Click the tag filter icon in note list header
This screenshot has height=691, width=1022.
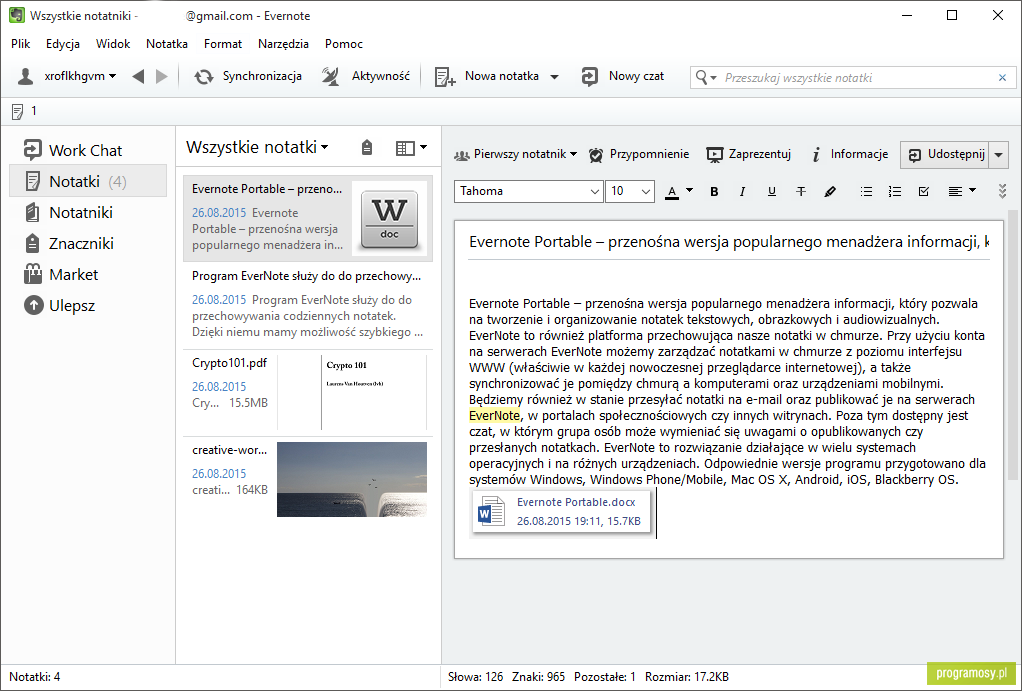coord(367,148)
